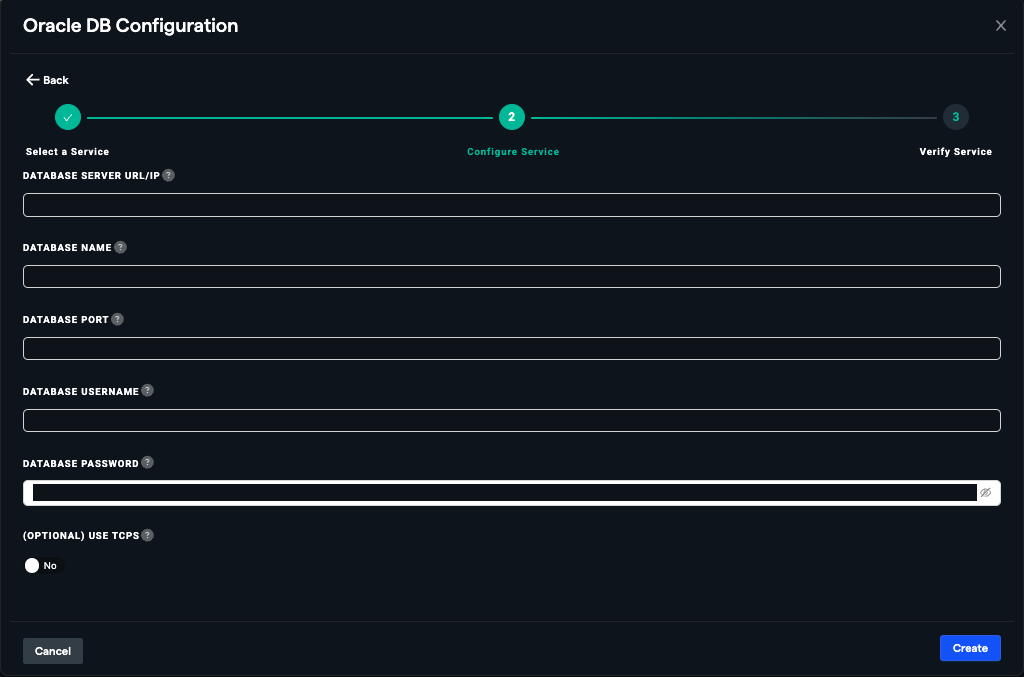Click the completed Select a Service step circle
The image size is (1024, 677).
[68, 117]
